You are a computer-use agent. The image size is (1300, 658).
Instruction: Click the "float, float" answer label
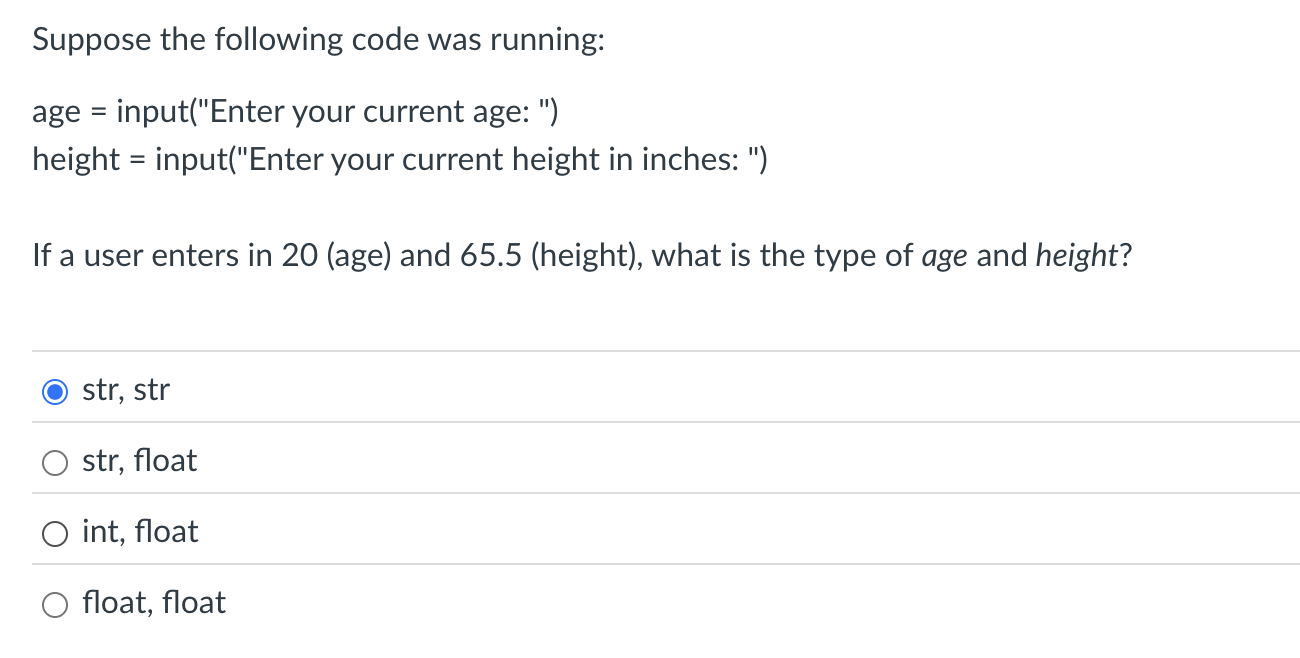tap(154, 604)
